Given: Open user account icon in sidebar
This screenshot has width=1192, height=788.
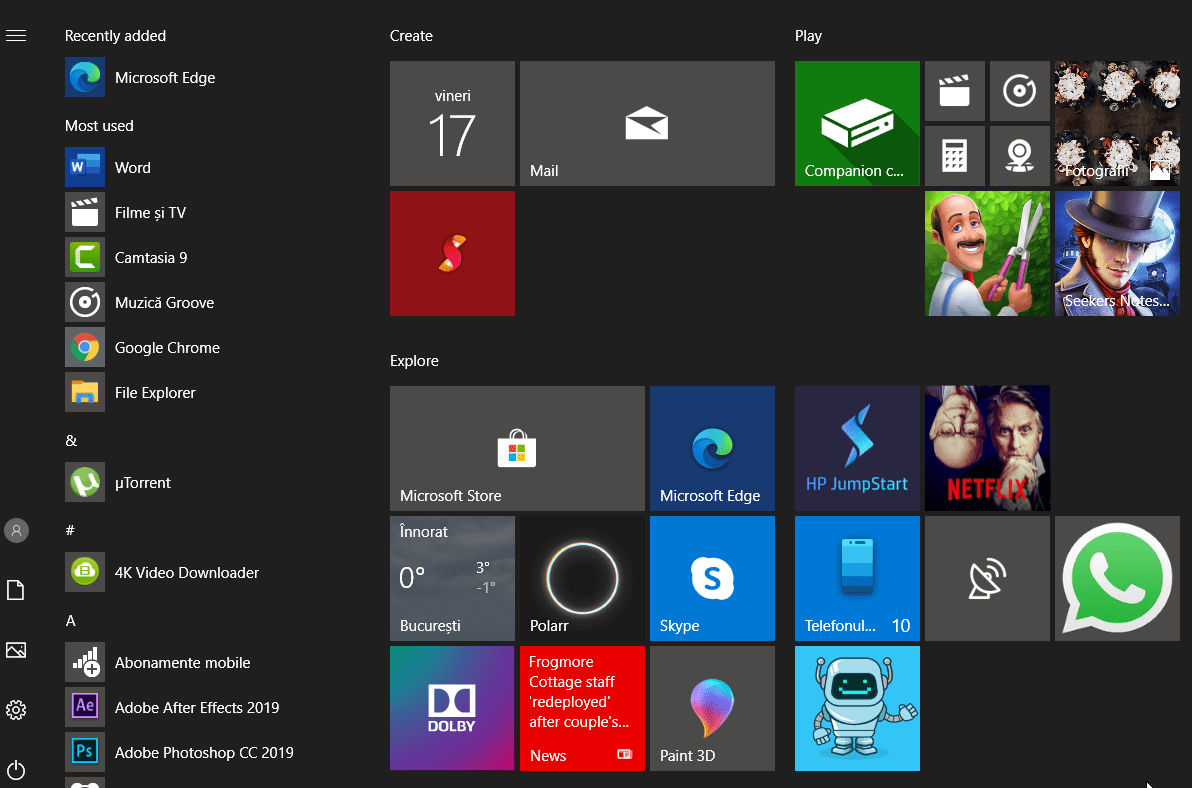Looking at the screenshot, I should 17,530.
